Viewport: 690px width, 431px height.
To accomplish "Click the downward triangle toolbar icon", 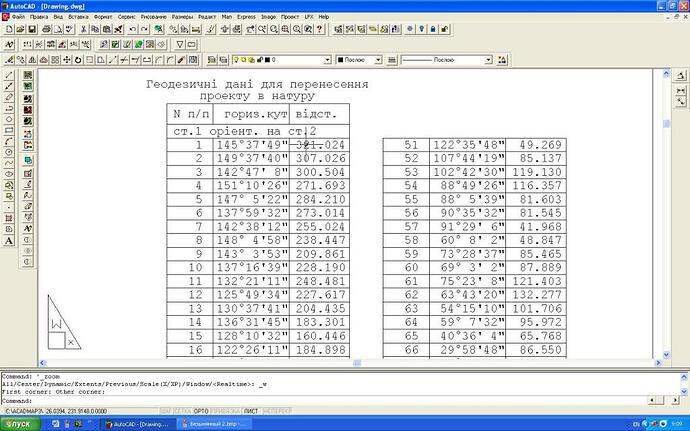I will pyautogui.click(x=180, y=44).
